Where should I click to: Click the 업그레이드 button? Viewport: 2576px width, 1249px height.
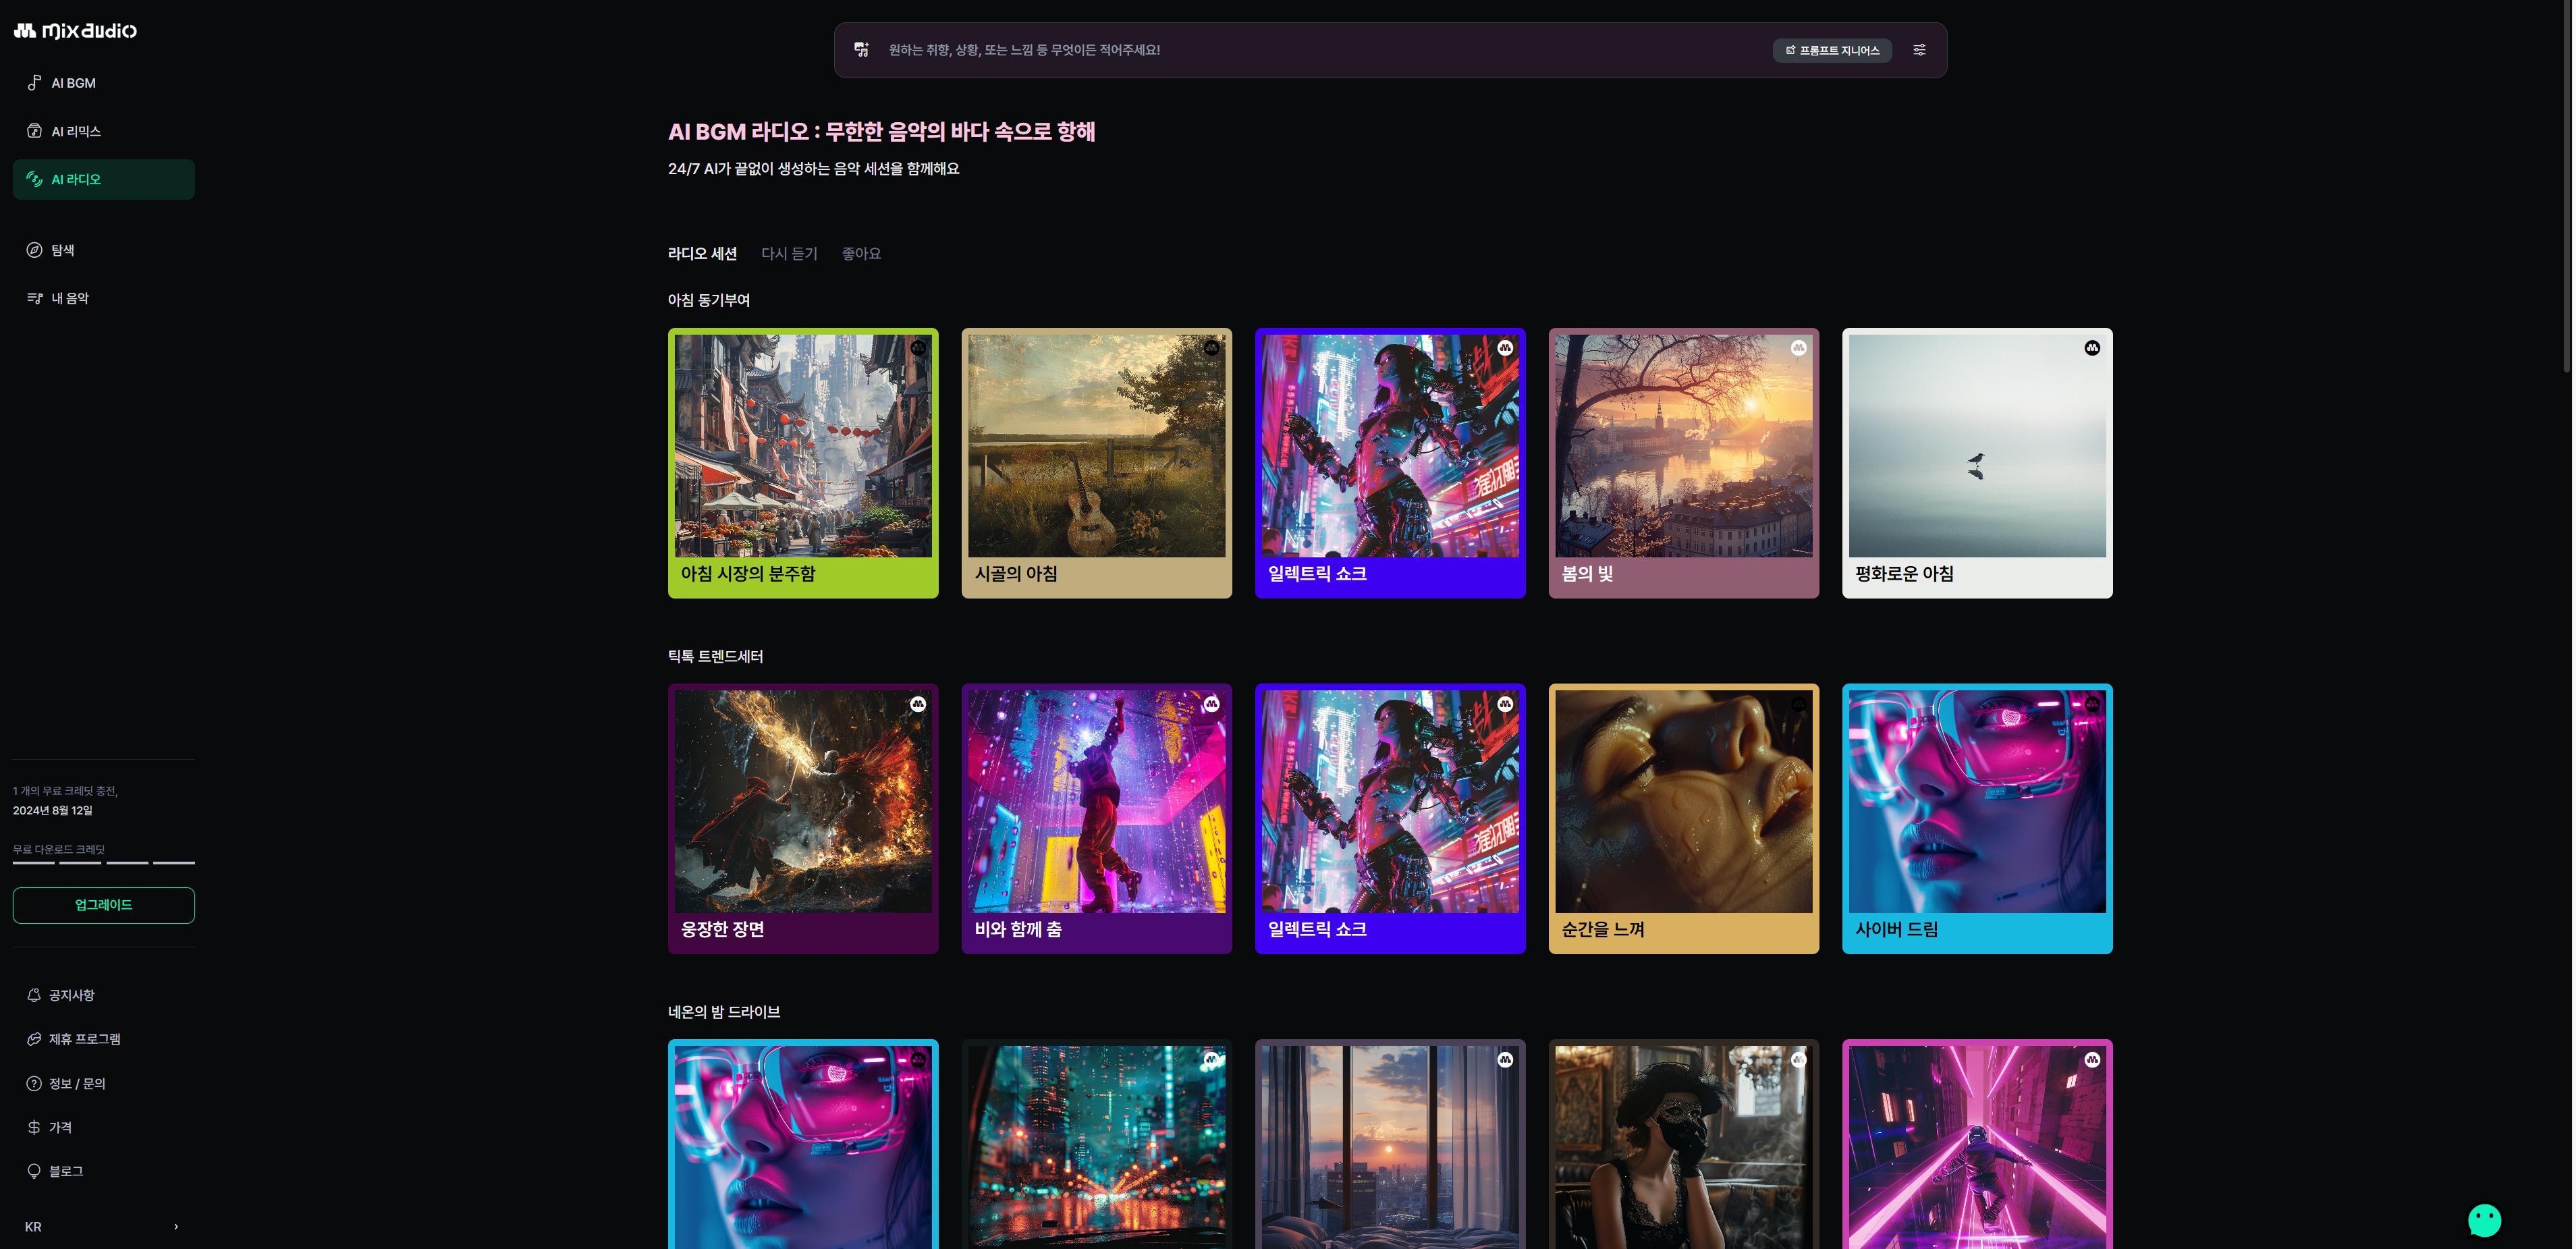[x=103, y=905]
